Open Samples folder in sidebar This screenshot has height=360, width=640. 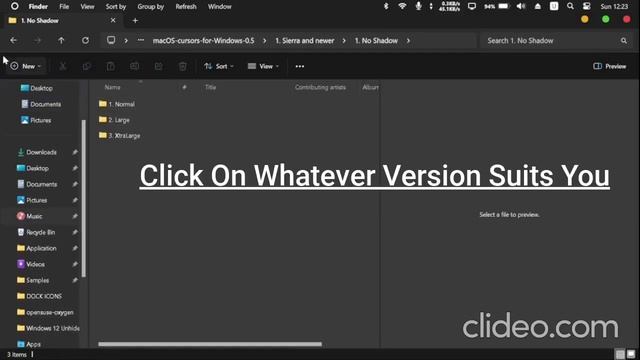33,280
